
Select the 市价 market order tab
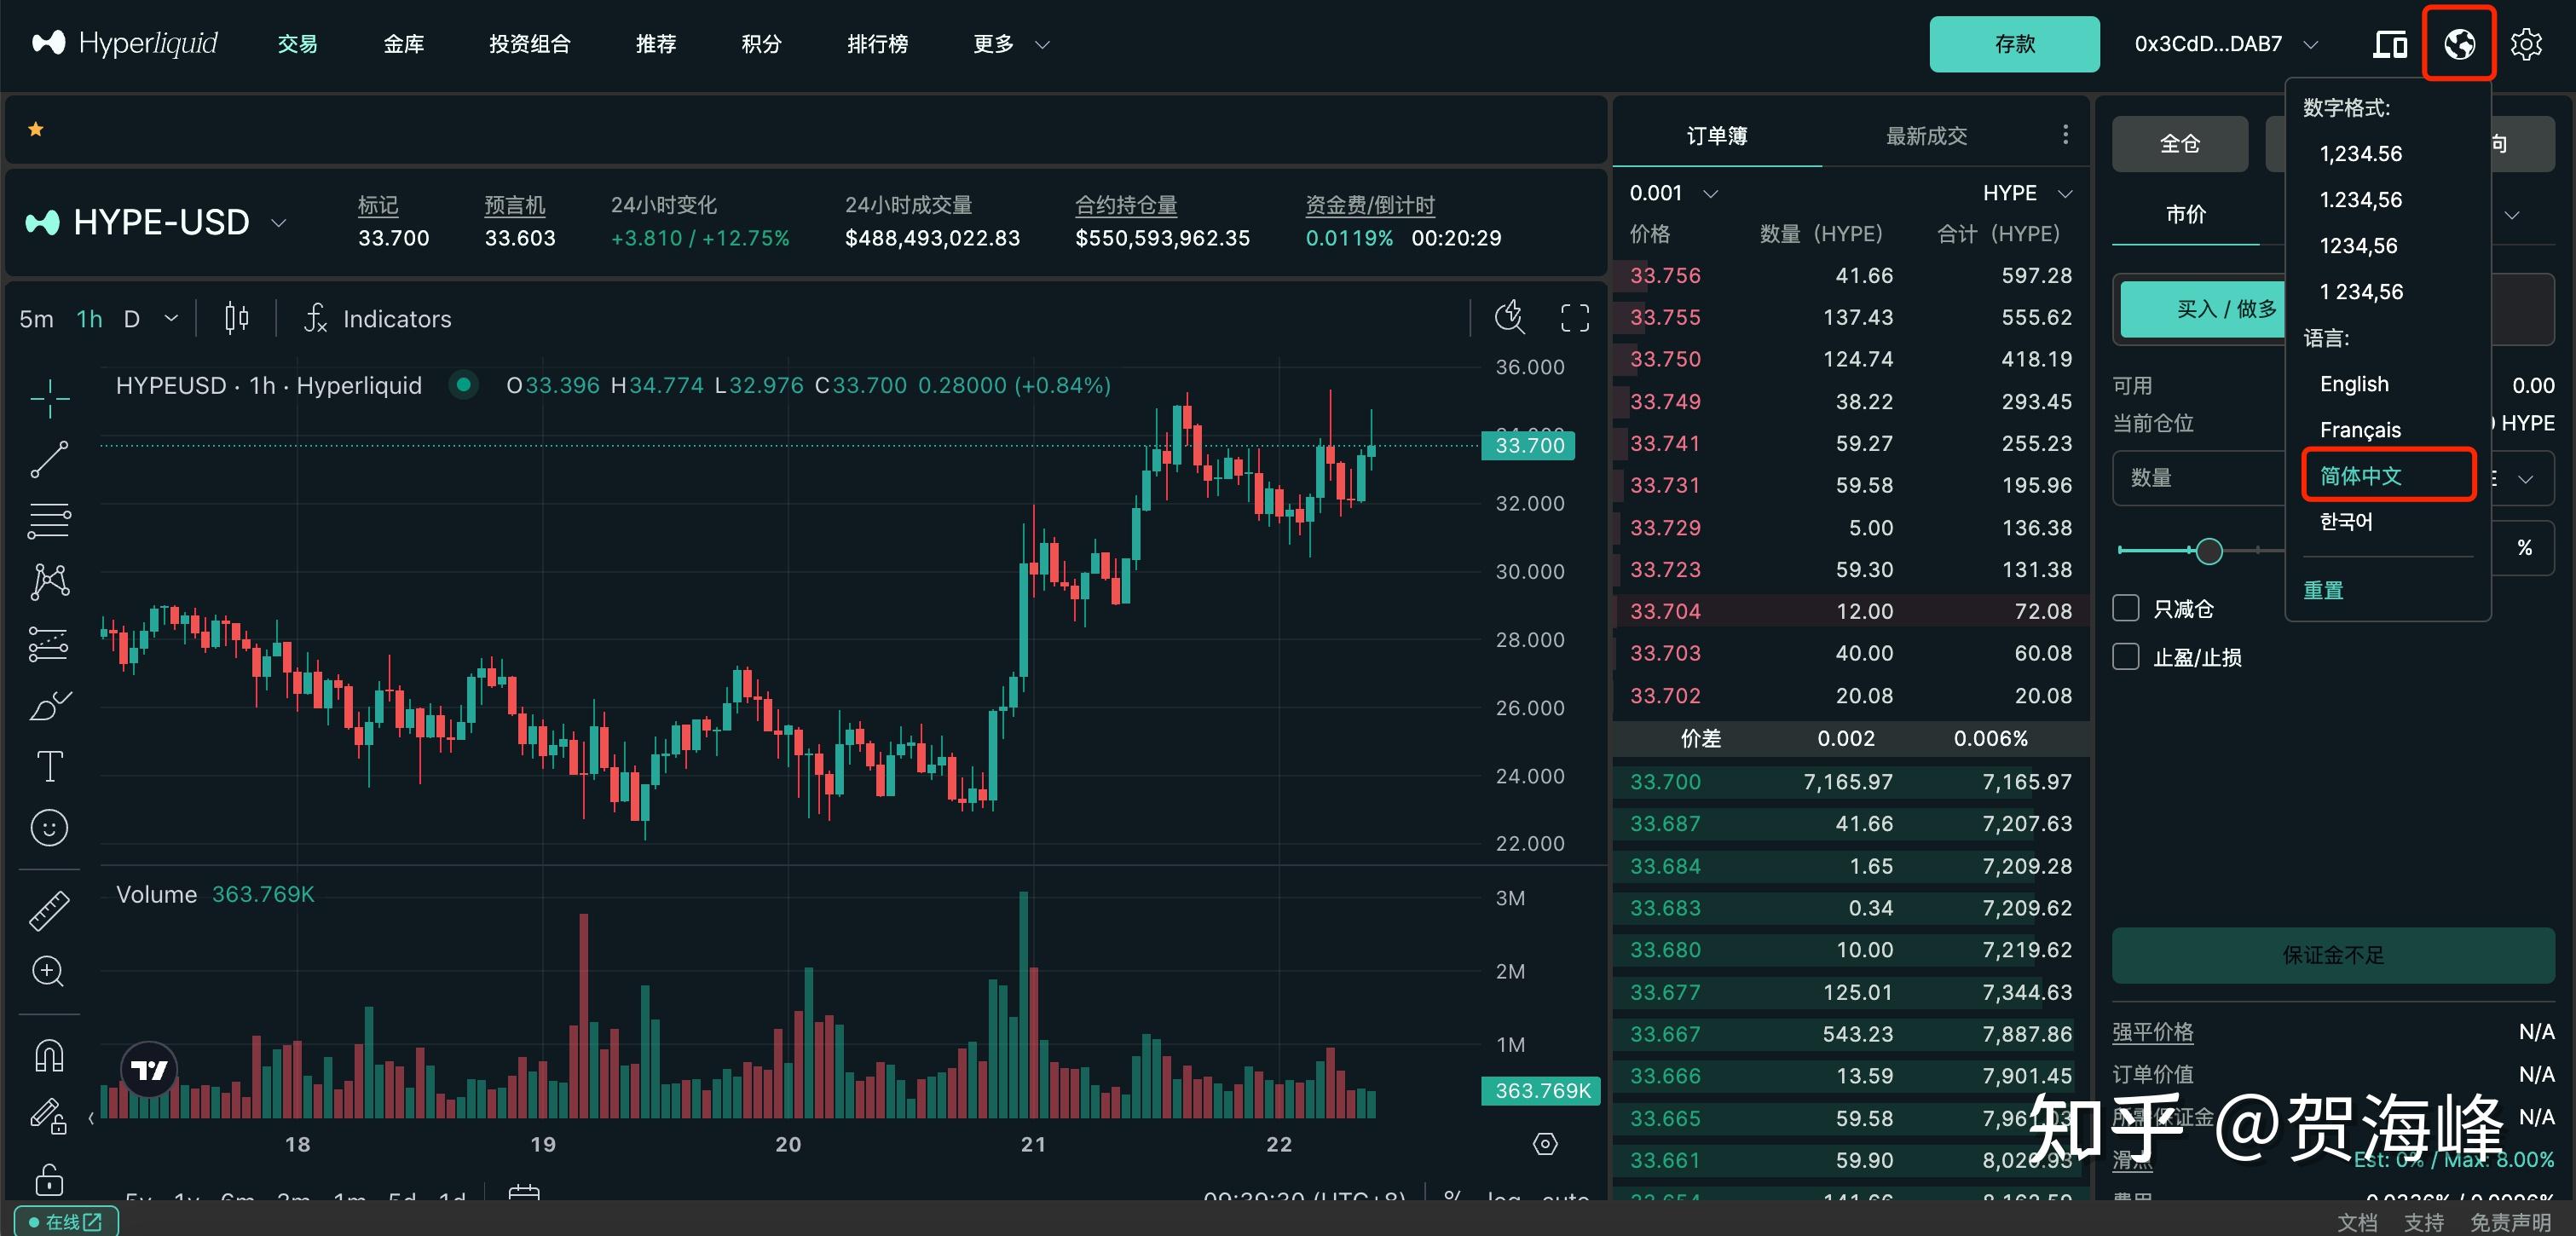[x=2185, y=214]
